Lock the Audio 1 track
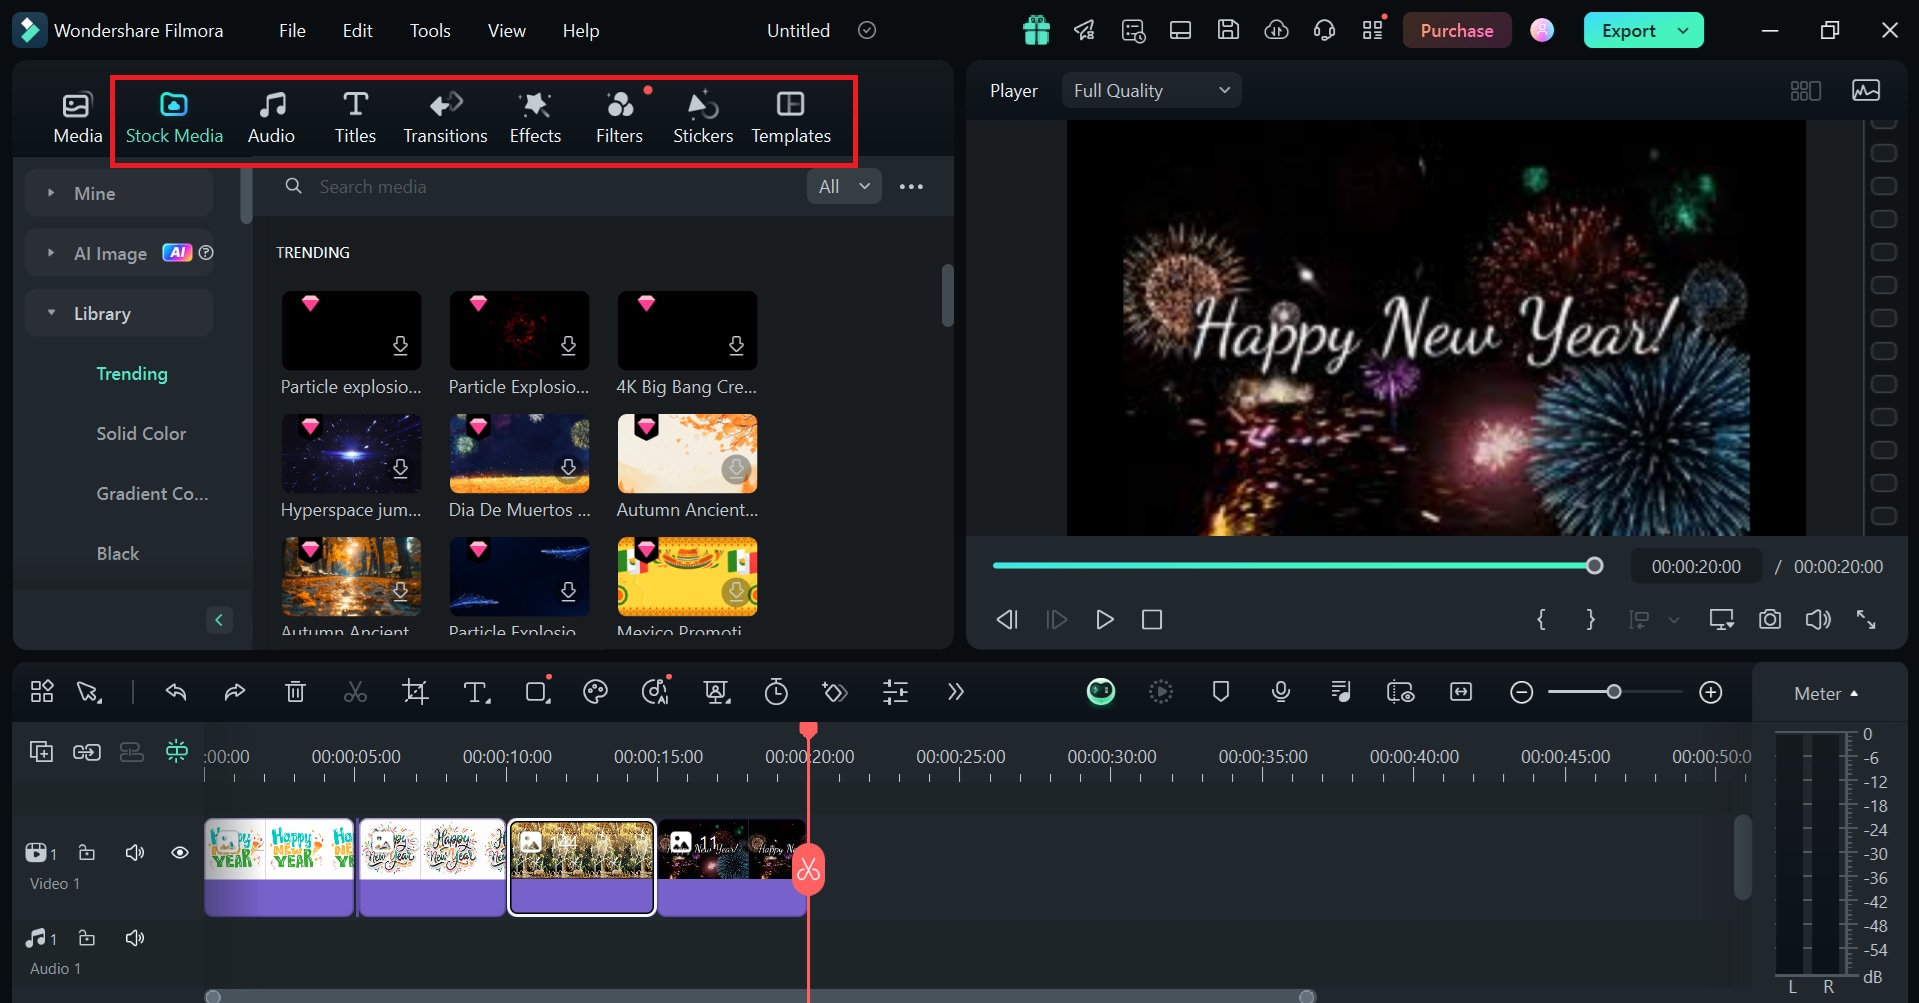1919x1003 pixels. (x=87, y=938)
